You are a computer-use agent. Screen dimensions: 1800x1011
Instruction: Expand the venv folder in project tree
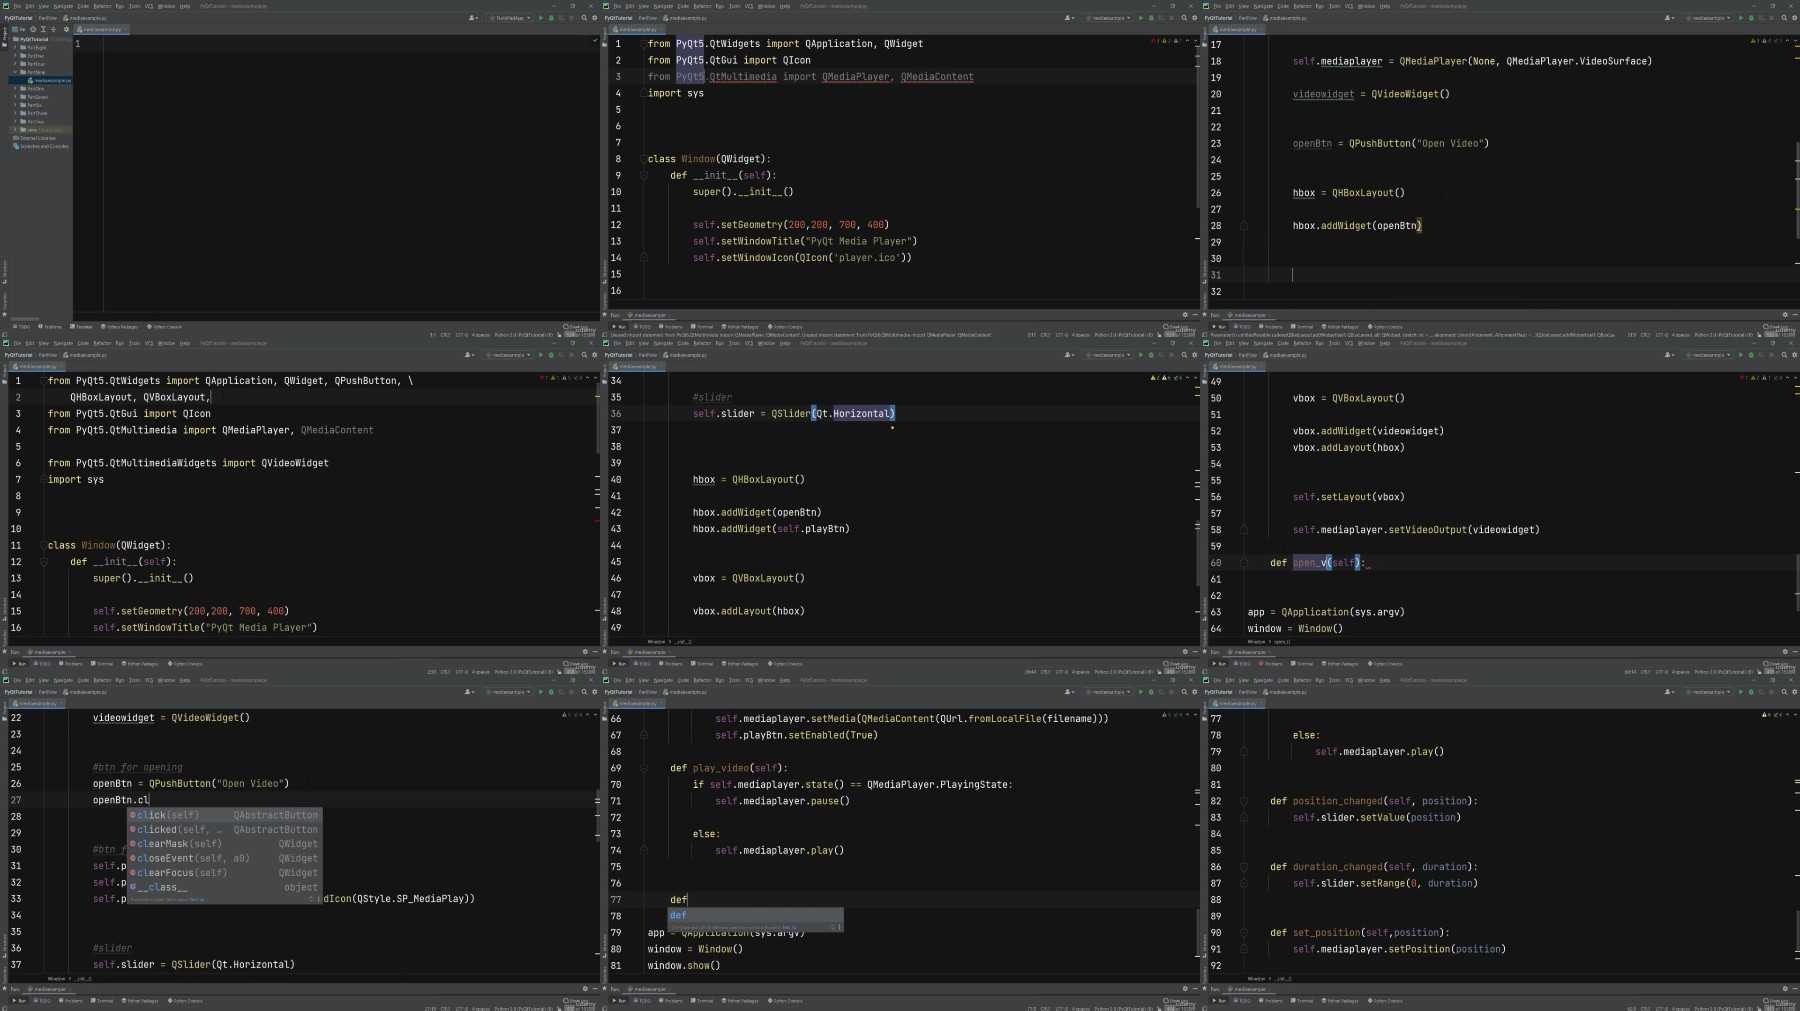tap(15, 130)
